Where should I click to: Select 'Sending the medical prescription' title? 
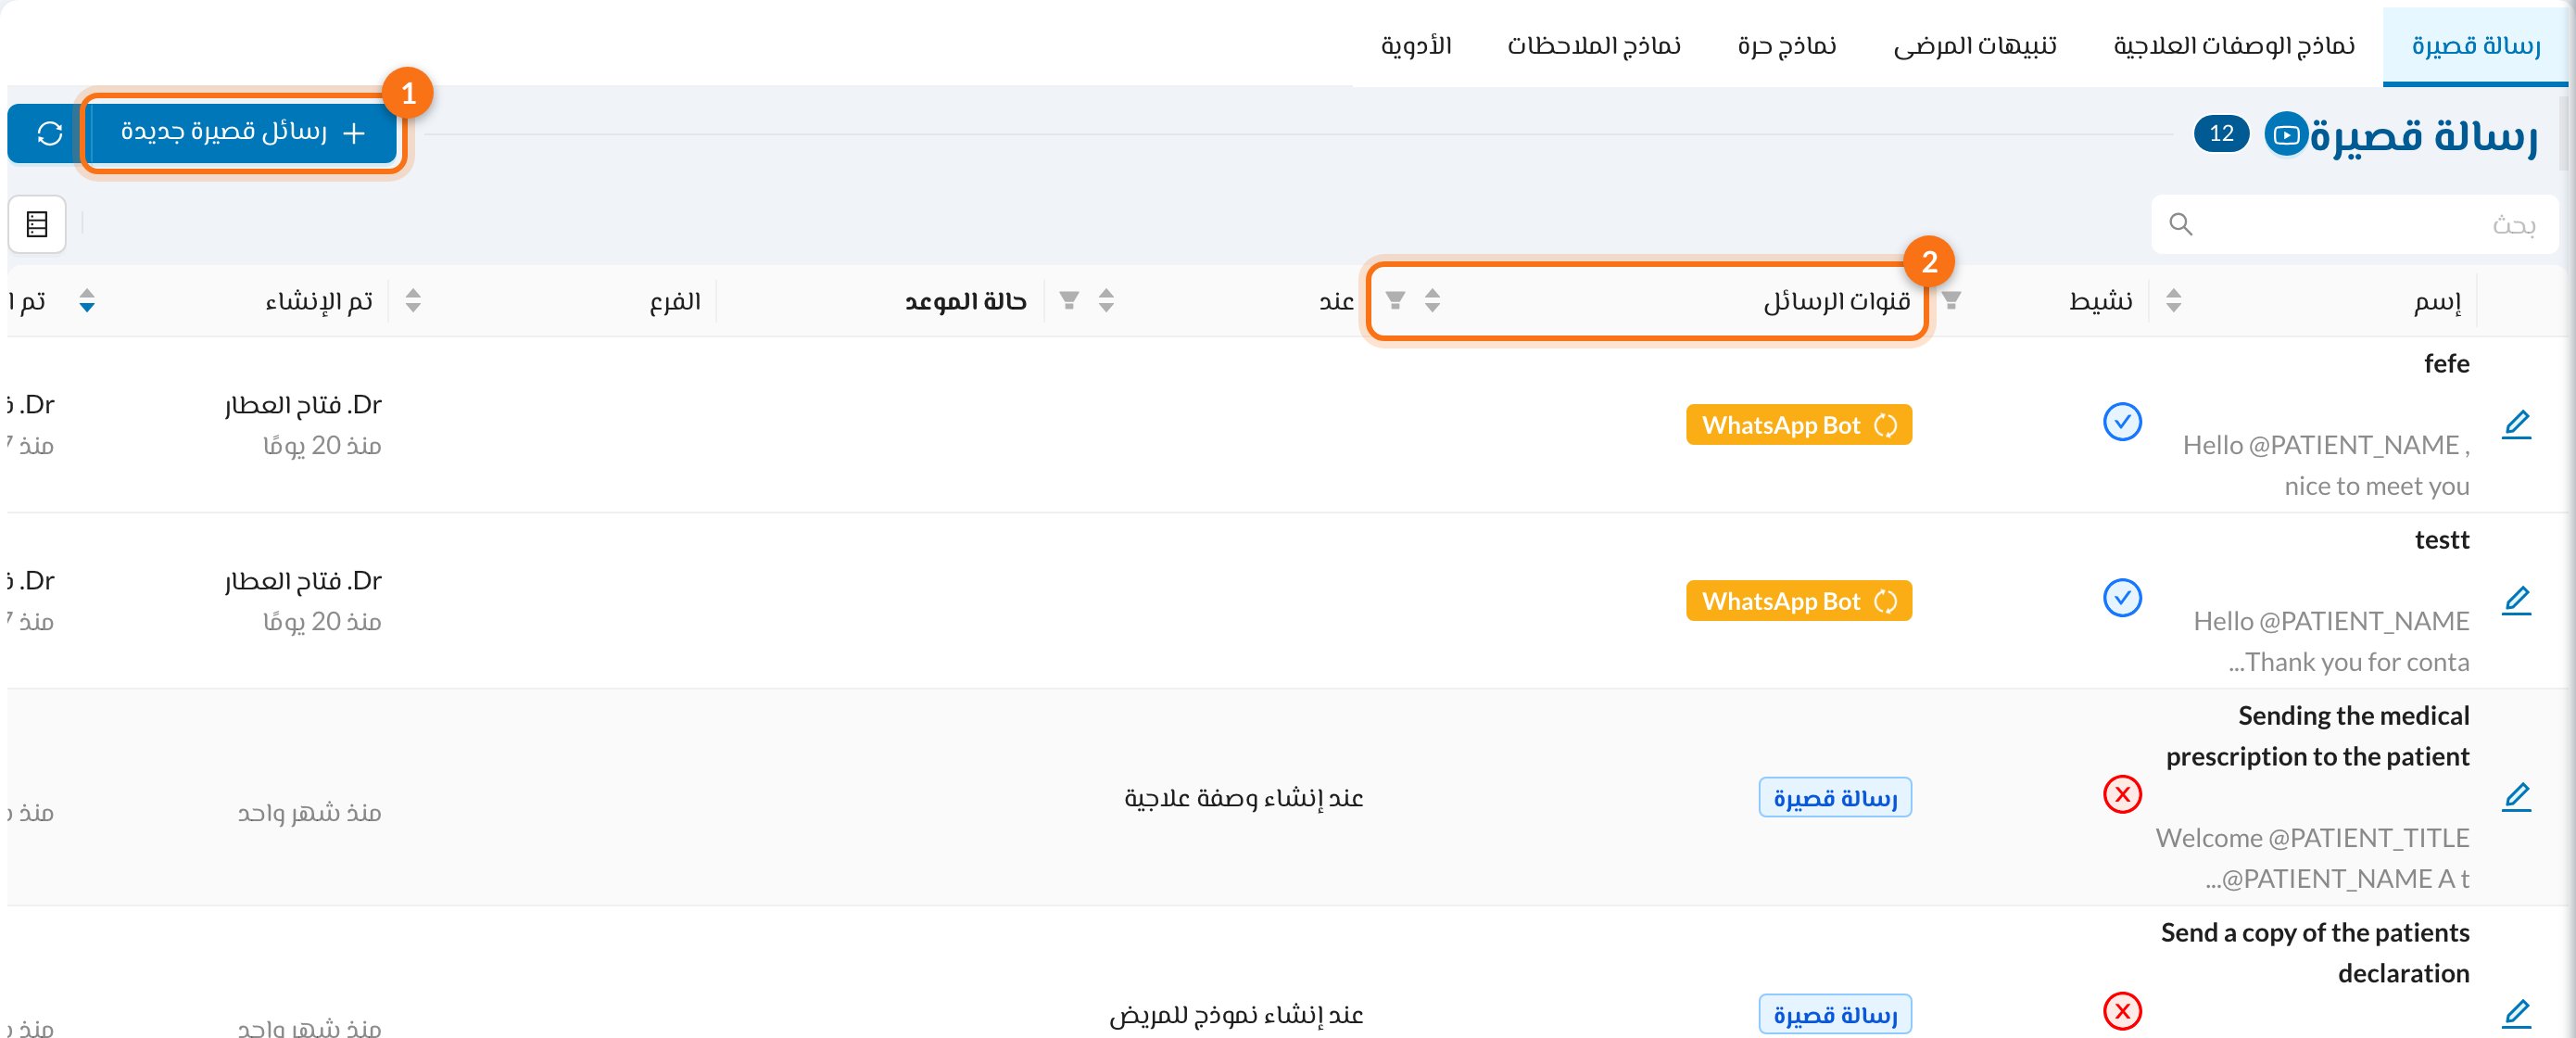click(x=2318, y=736)
